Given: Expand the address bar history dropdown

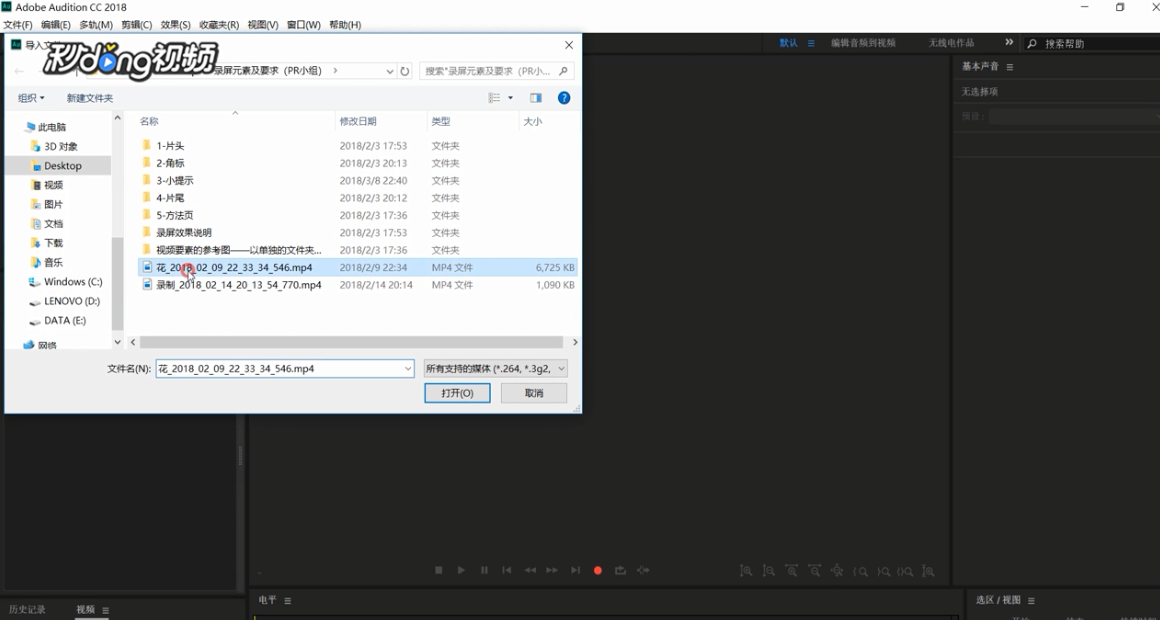Looking at the screenshot, I should tap(390, 71).
